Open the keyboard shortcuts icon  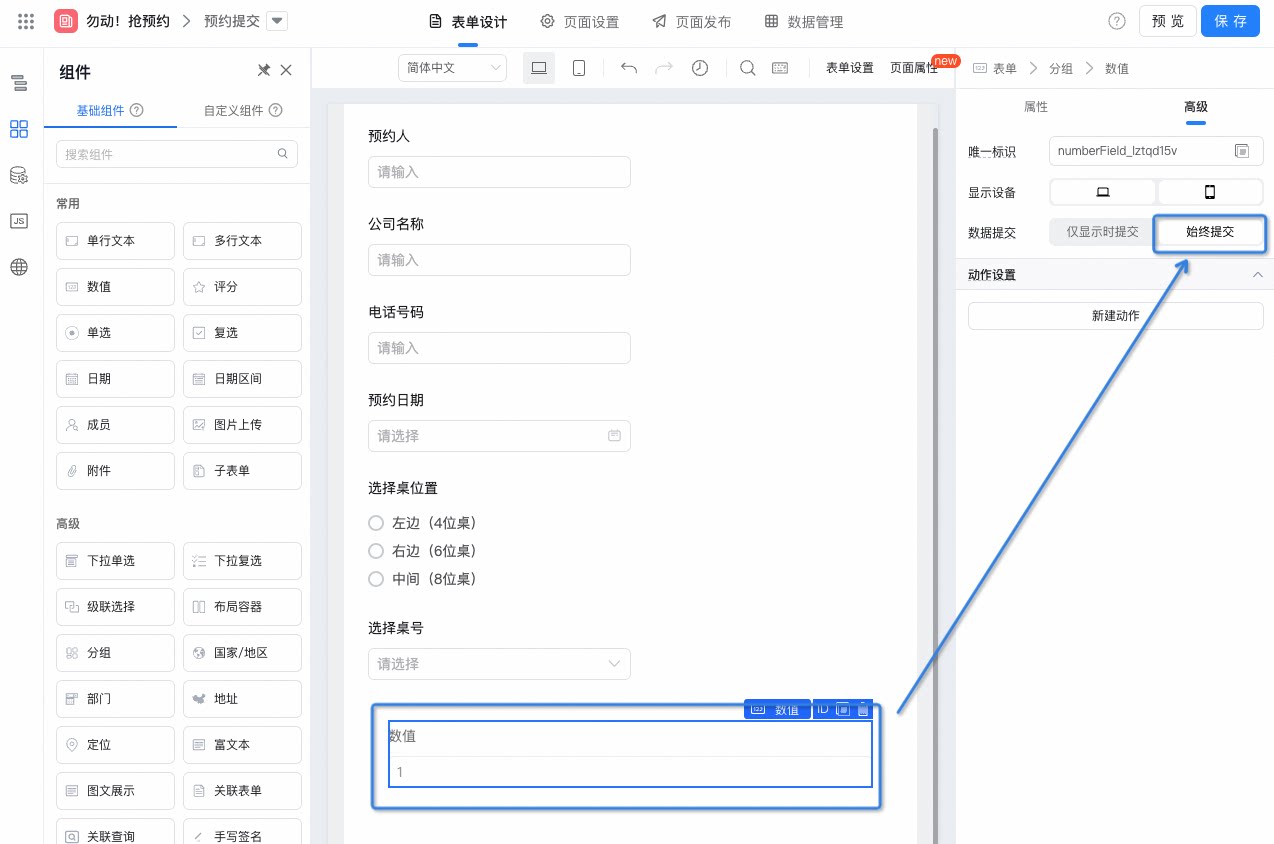(x=780, y=68)
